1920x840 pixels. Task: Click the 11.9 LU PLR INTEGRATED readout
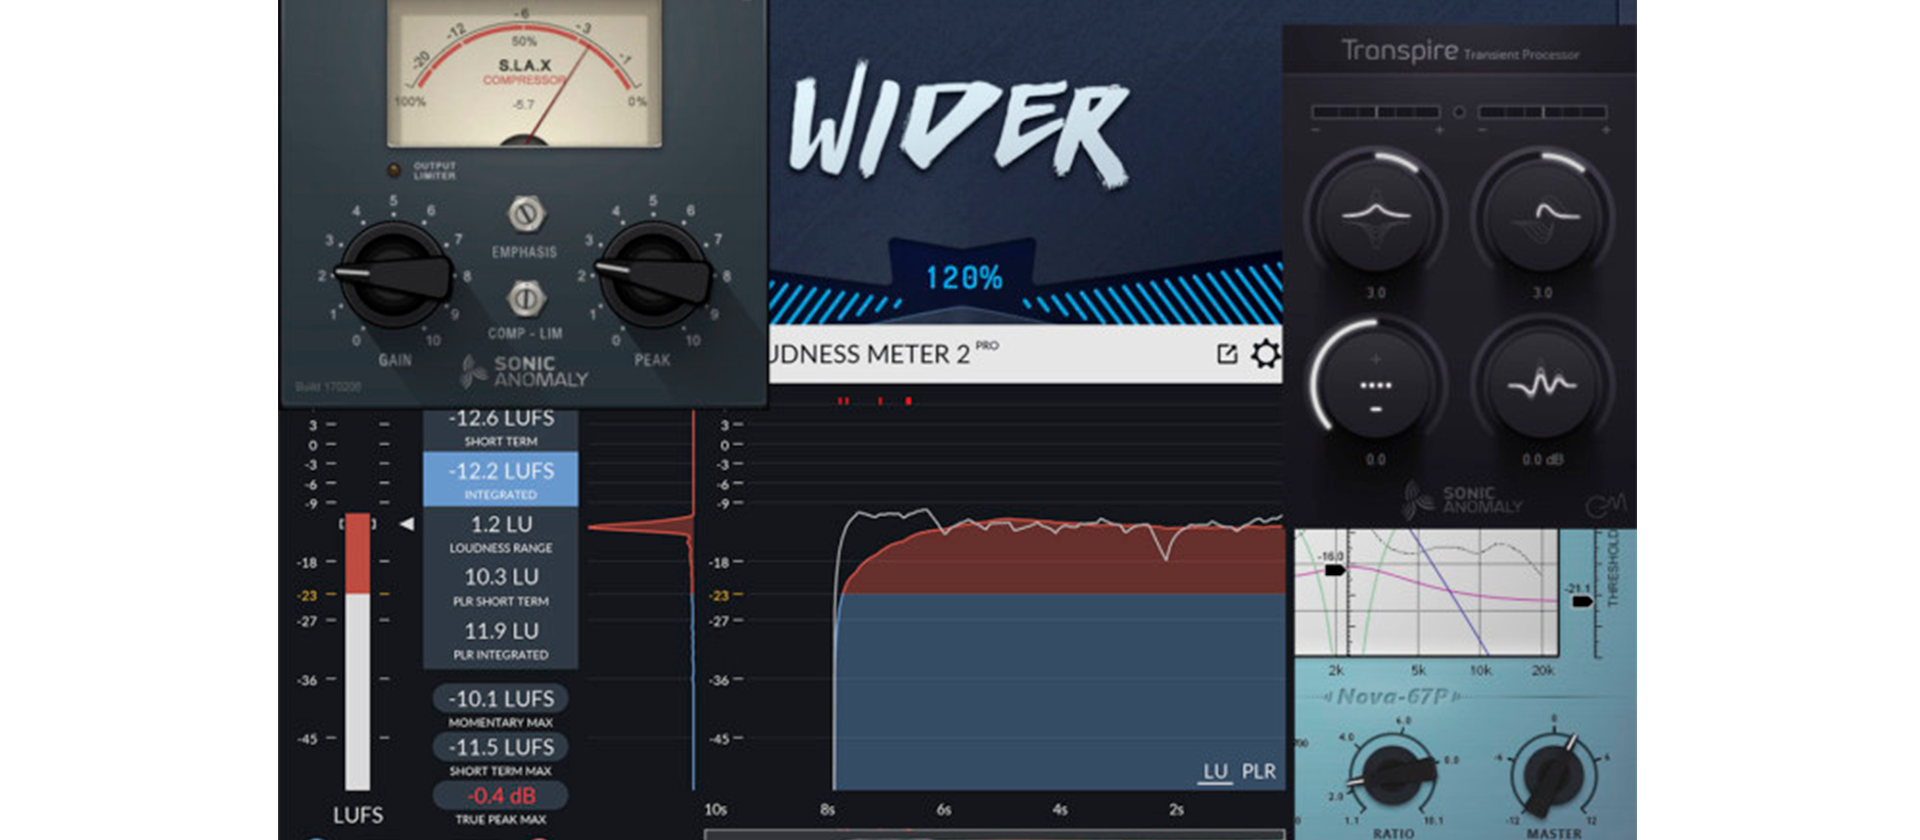(500, 640)
